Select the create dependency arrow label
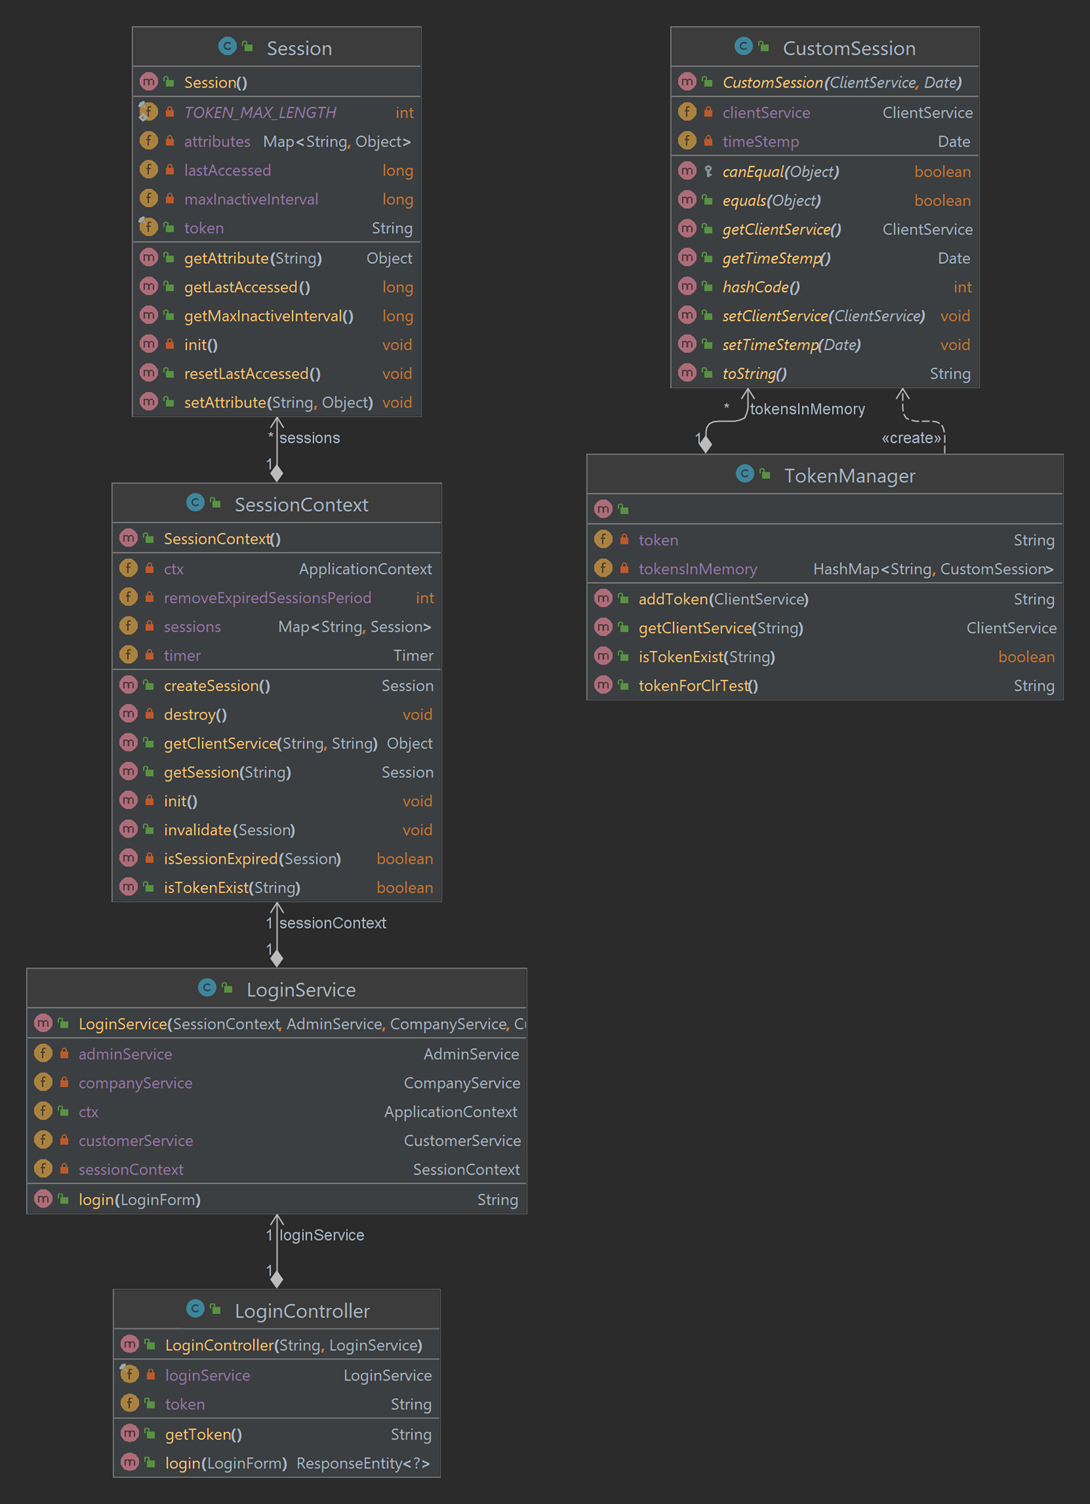The height and width of the screenshot is (1504, 1090). 912,438
